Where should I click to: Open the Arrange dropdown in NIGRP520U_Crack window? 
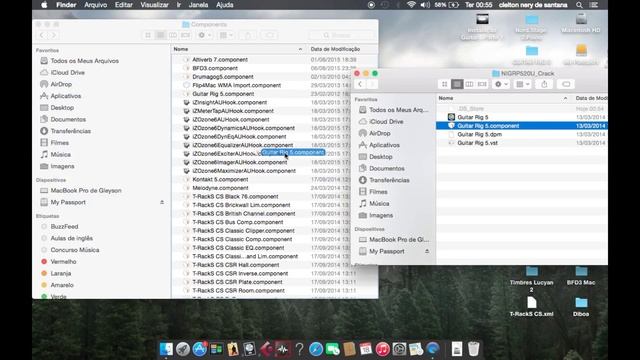(x=523, y=84)
